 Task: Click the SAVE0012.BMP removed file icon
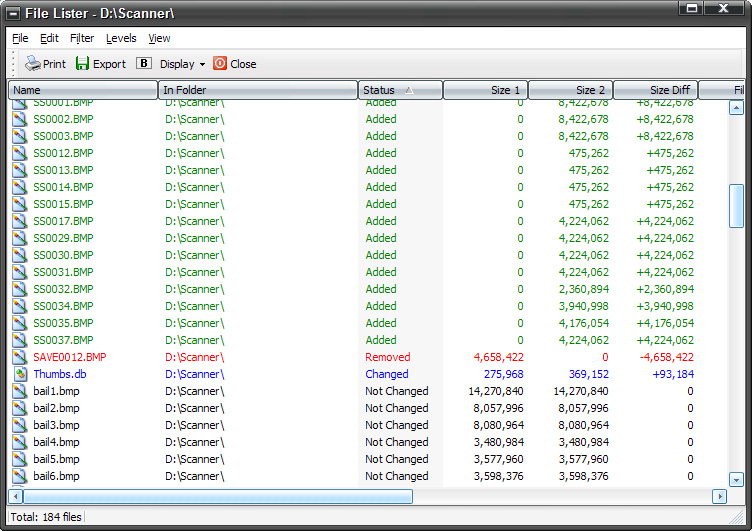[20, 357]
